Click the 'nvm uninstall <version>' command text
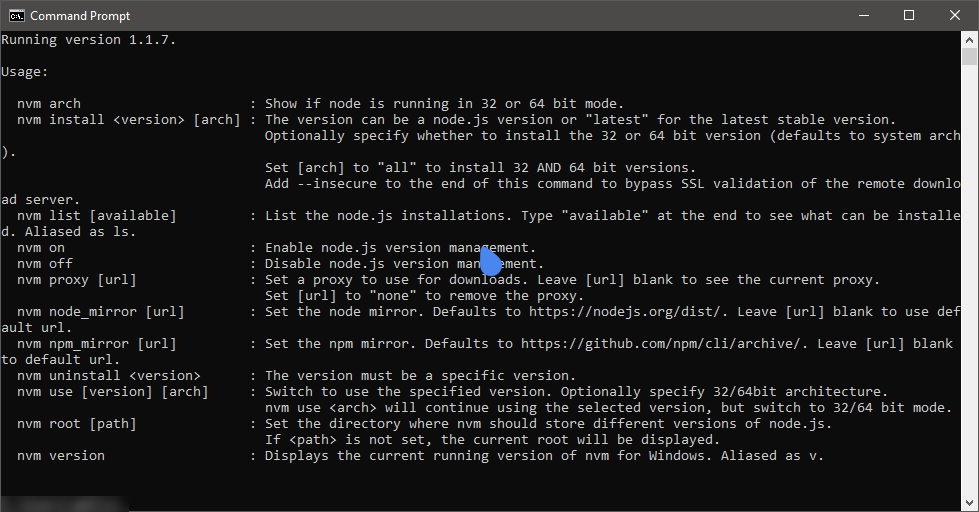979x512 pixels. pos(109,375)
